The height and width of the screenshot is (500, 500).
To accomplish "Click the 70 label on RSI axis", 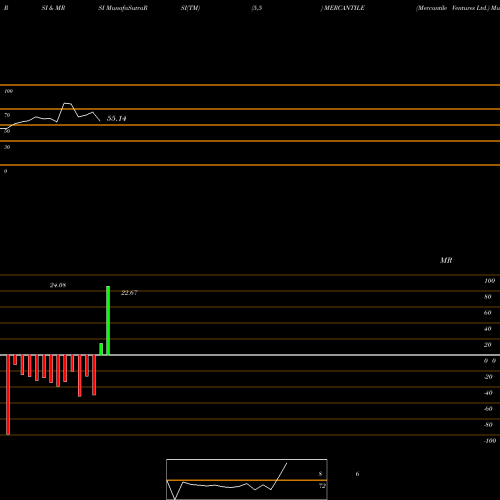I will pos(7,115).
